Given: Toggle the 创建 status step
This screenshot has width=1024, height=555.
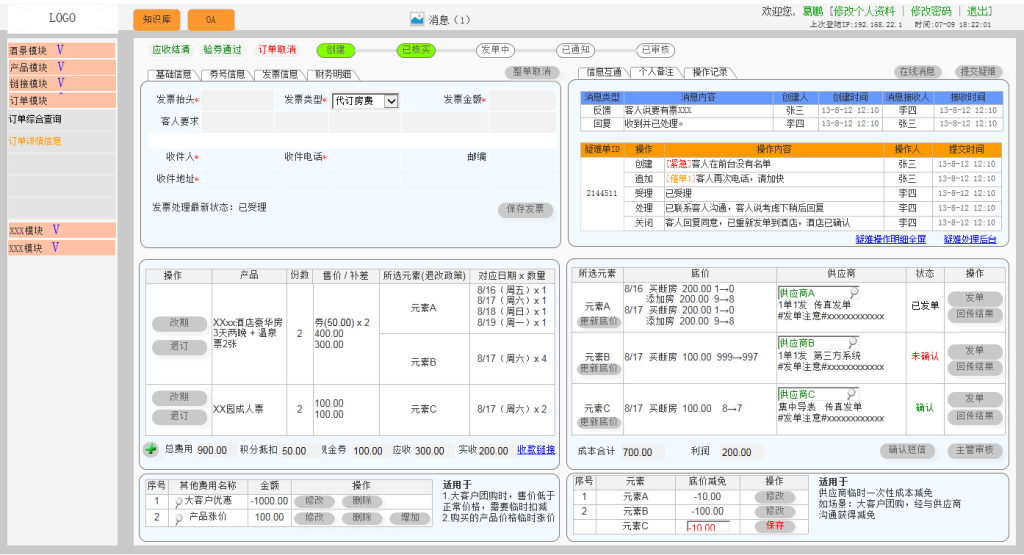Looking at the screenshot, I should 336,49.
